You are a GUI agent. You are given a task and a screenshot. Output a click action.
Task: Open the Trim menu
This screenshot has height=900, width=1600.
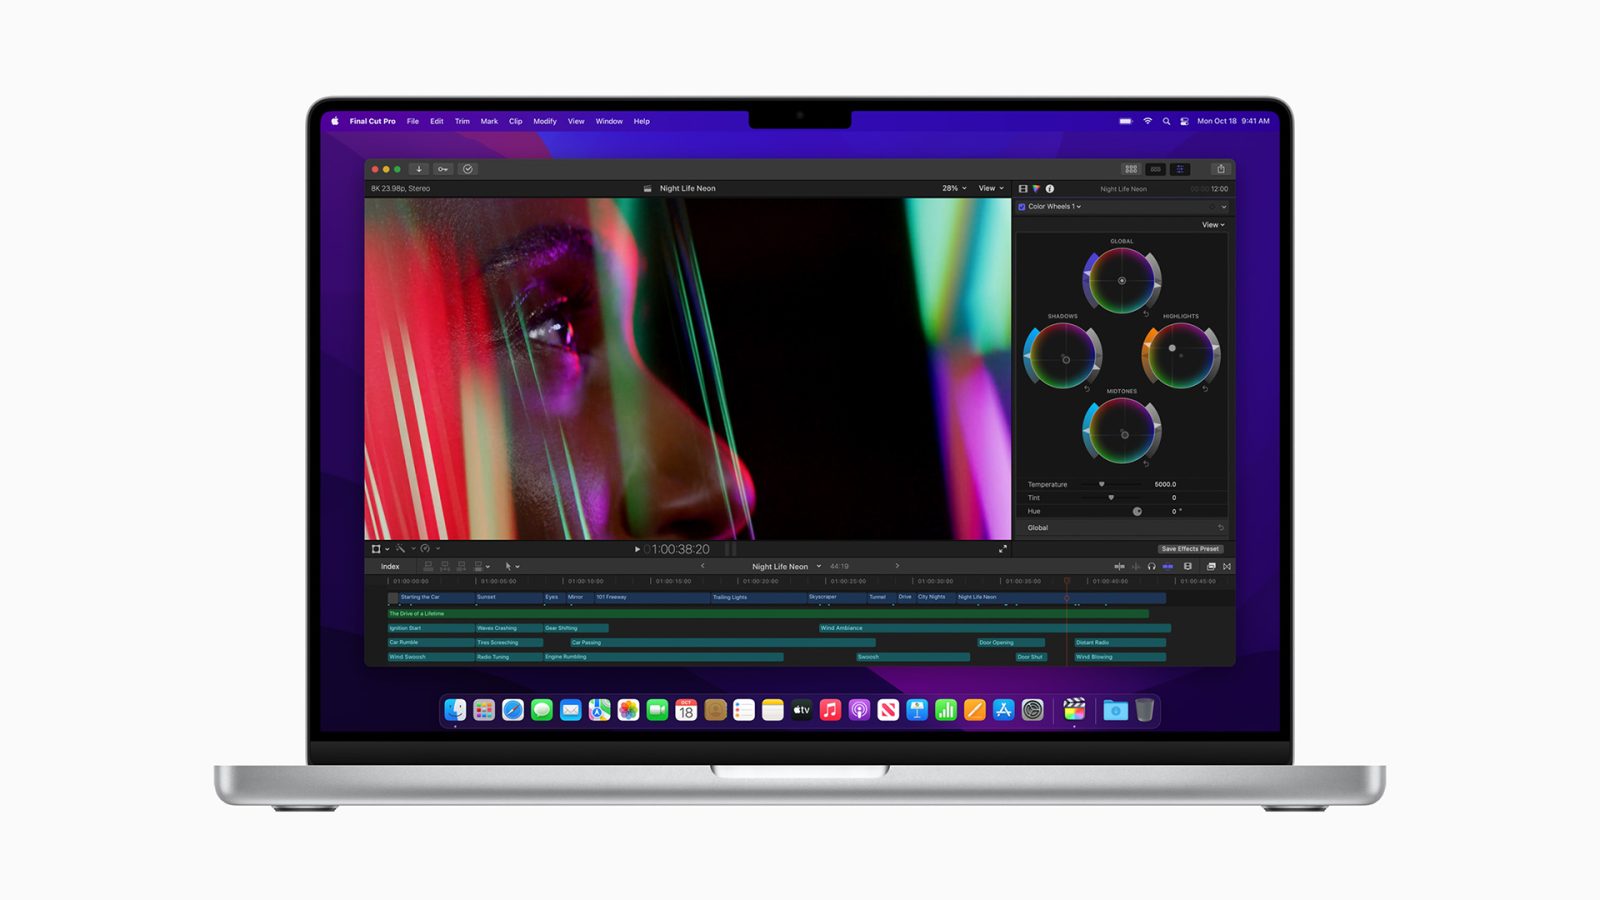click(462, 121)
